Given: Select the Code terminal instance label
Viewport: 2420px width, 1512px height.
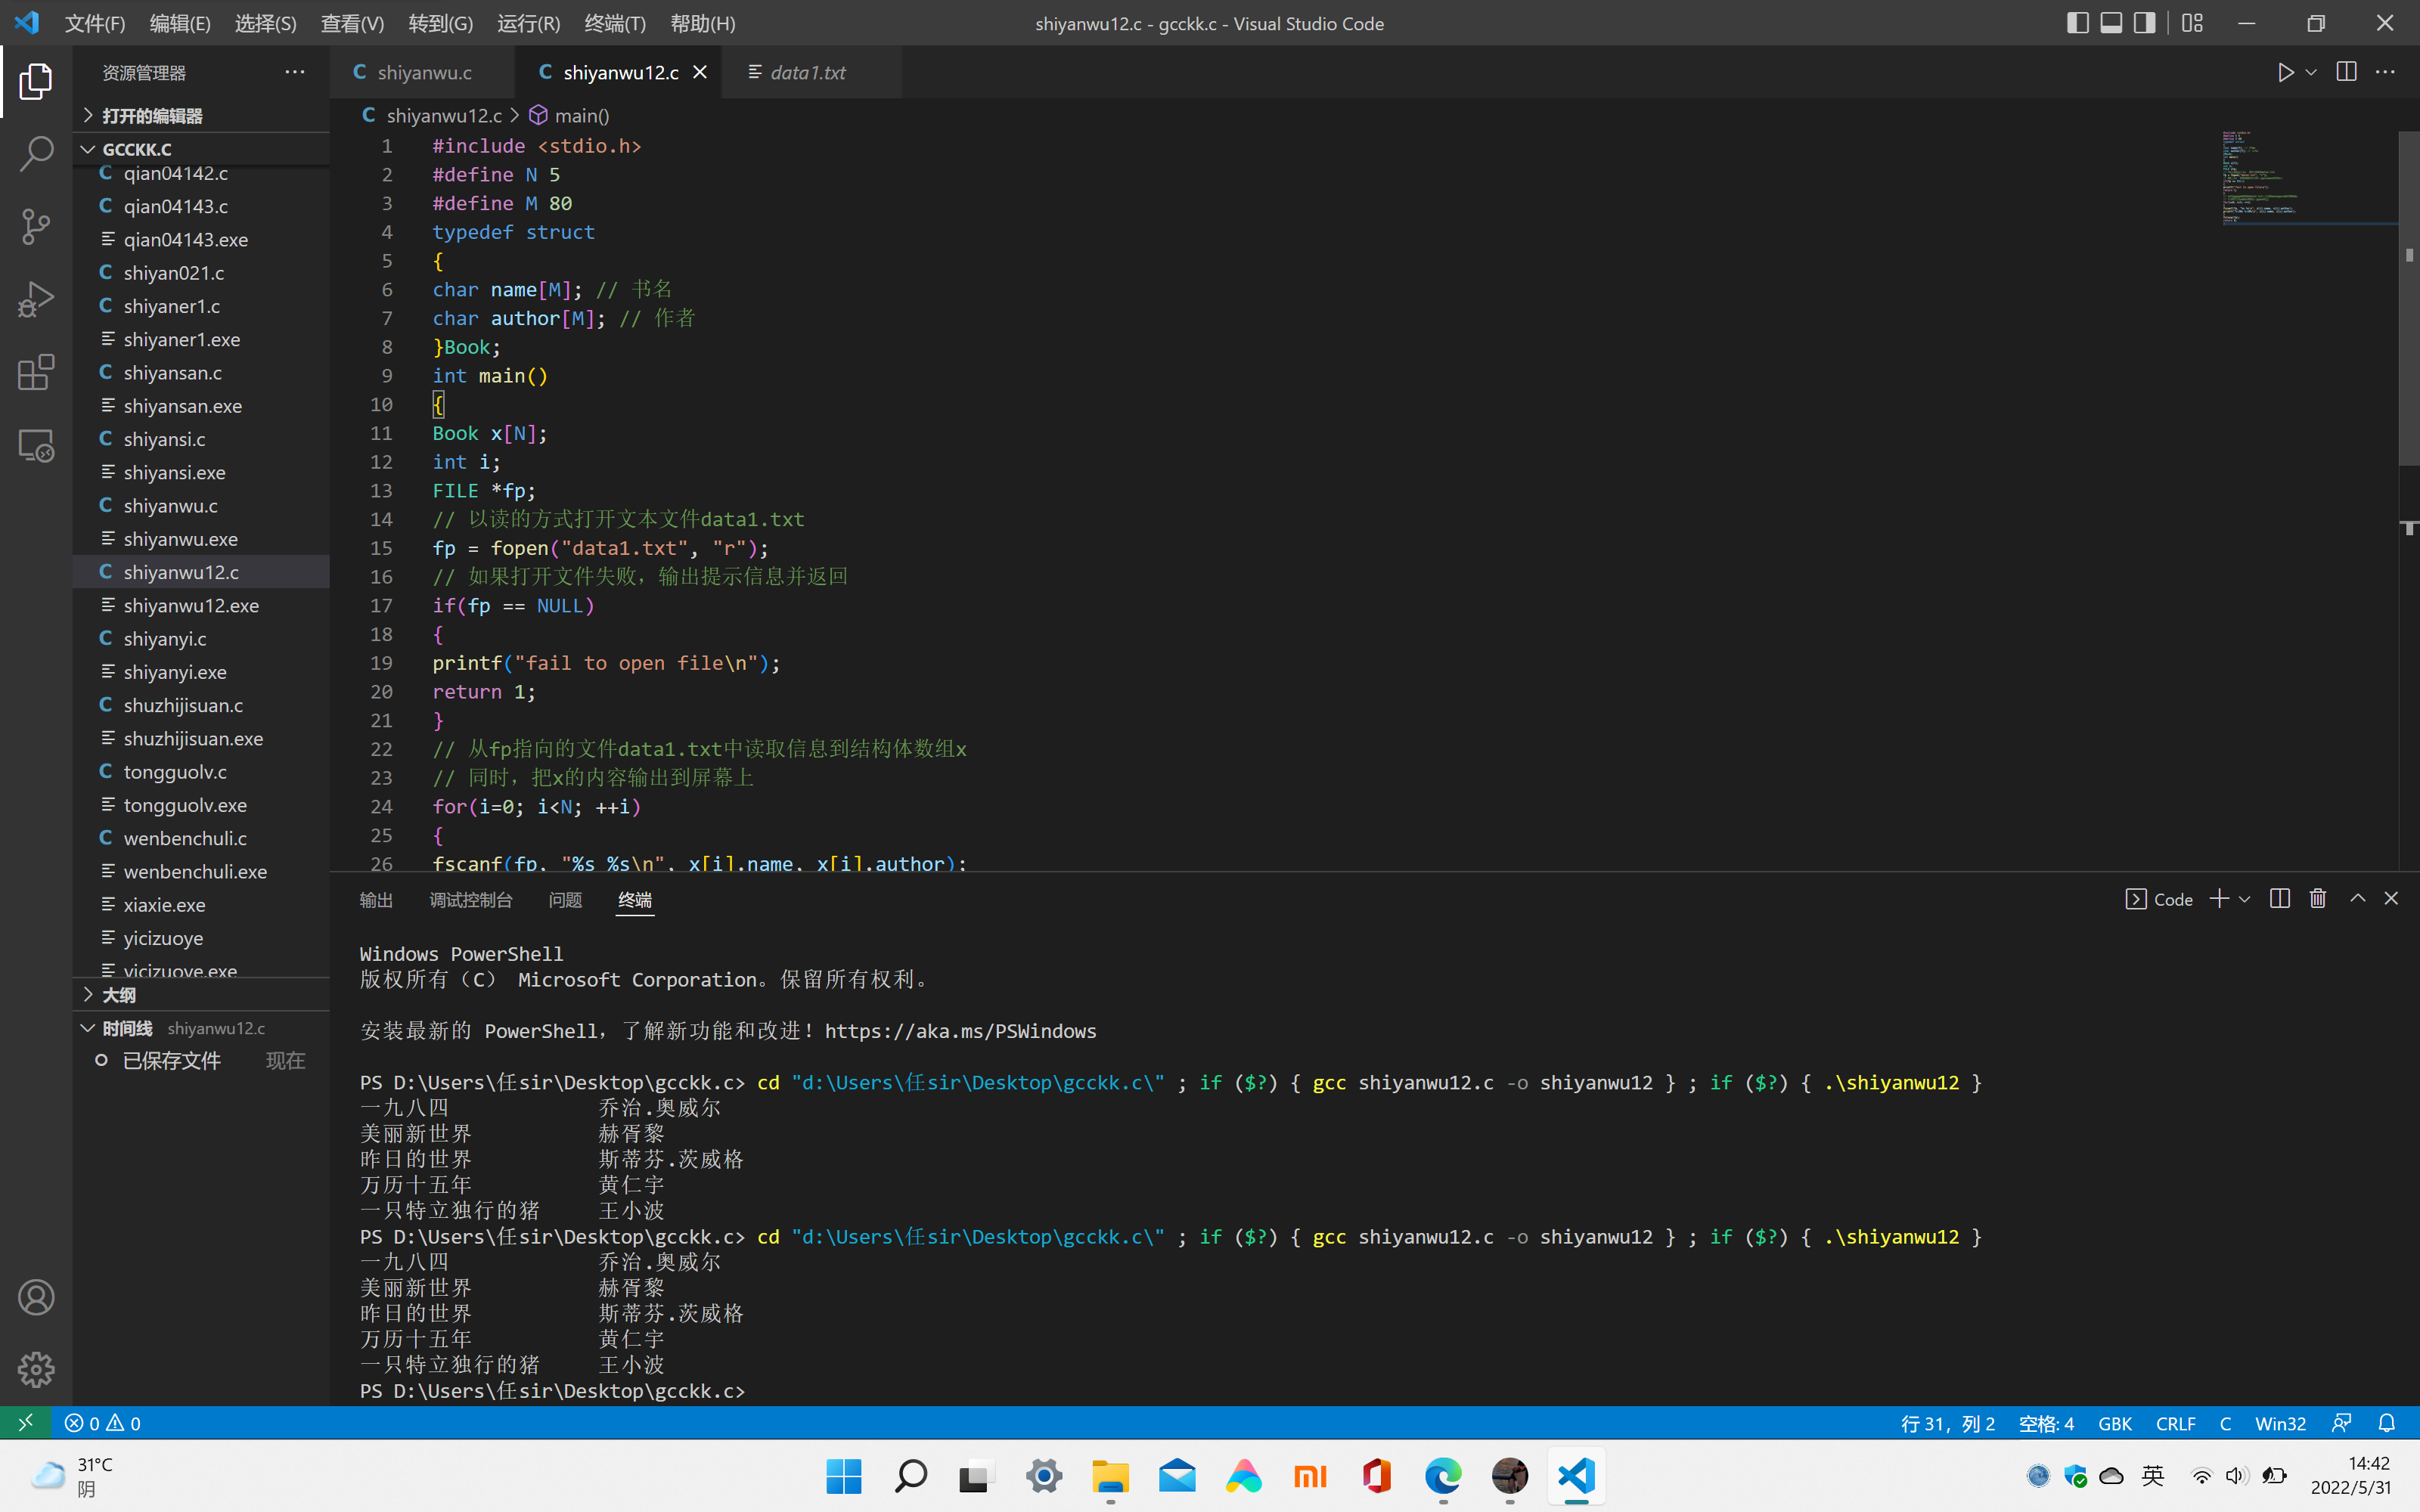Looking at the screenshot, I should click(x=2159, y=899).
